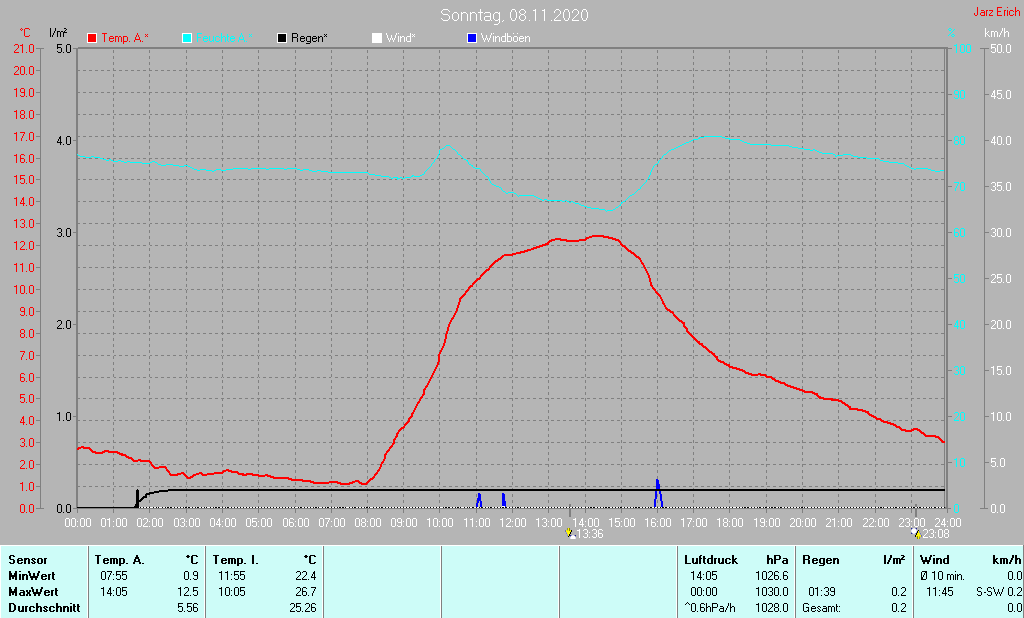The height and width of the screenshot is (618, 1024).
Task: Click the Sensor header in the stats table
Action: (27, 560)
